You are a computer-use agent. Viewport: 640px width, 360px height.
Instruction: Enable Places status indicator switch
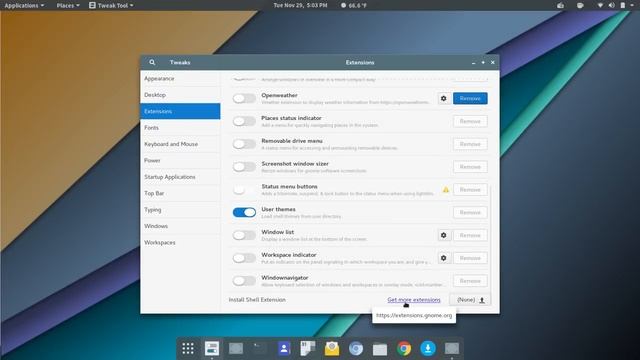point(244,121)
